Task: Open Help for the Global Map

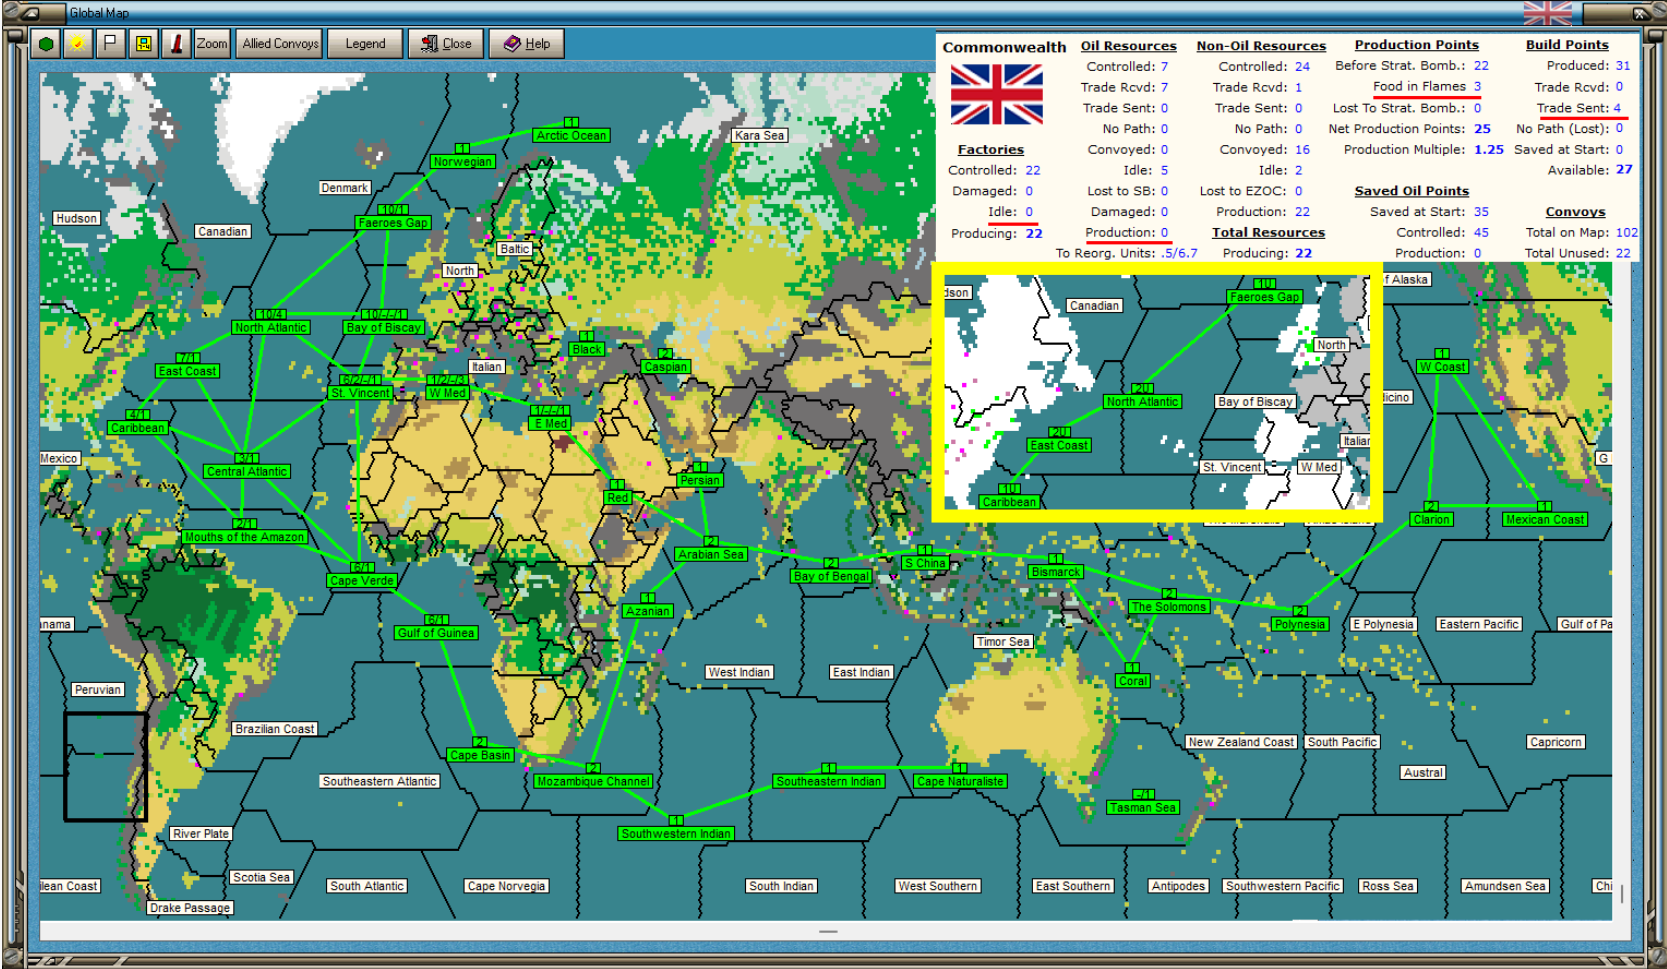Action: click(527, 44)
